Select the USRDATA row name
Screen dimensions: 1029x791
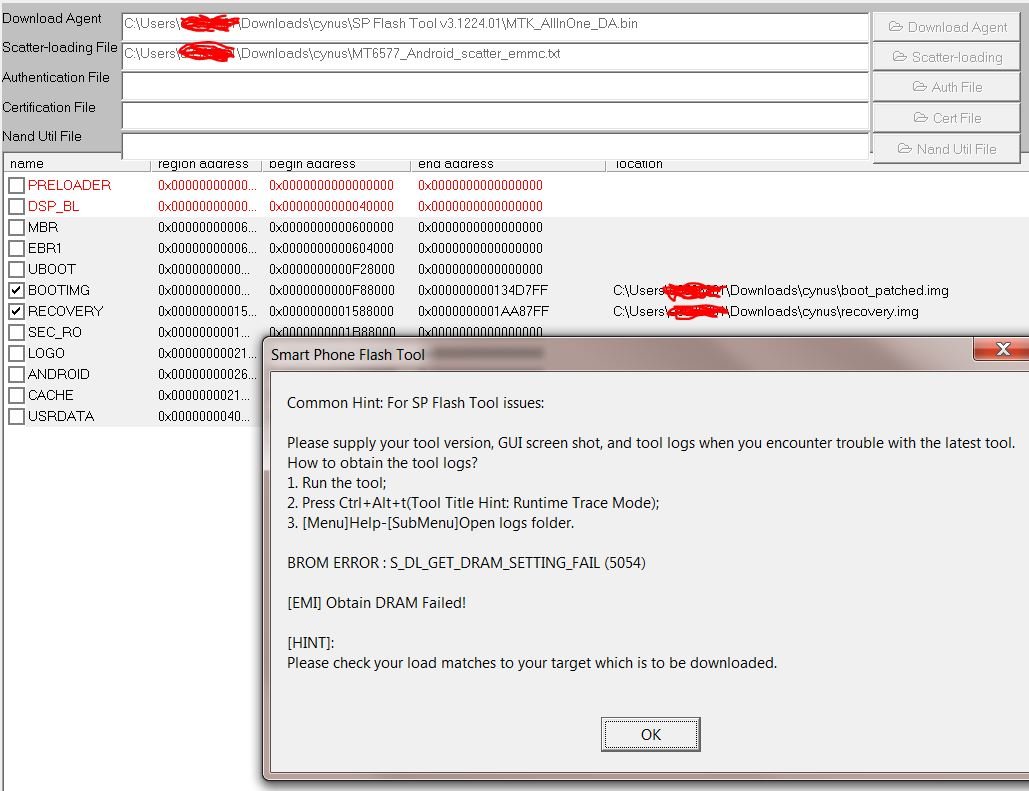(x=61, y=417)
